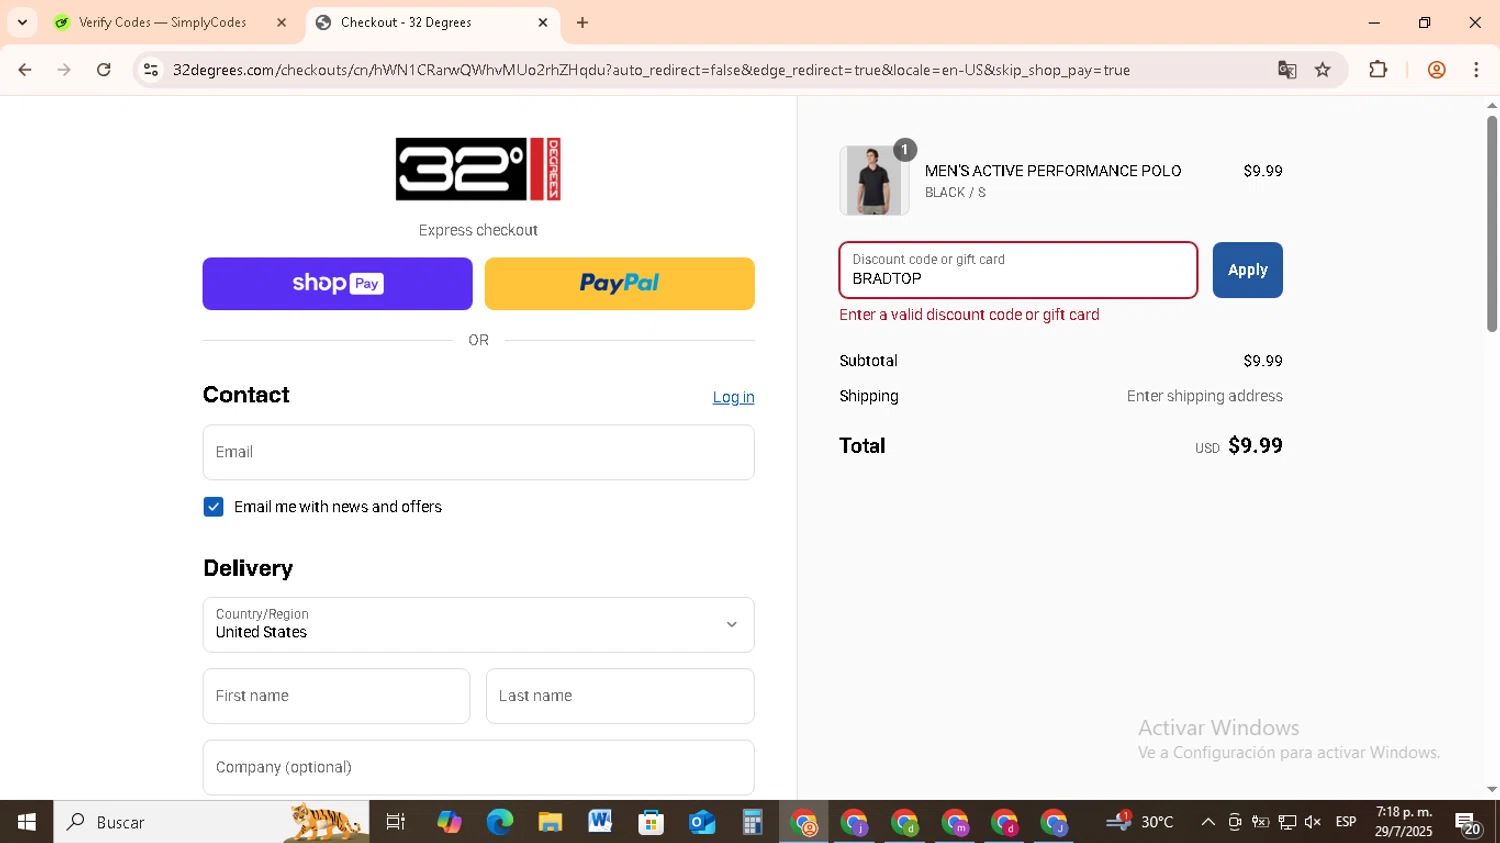
Task: Click the Discount code or gift card field
Action: coord(1018,270)
